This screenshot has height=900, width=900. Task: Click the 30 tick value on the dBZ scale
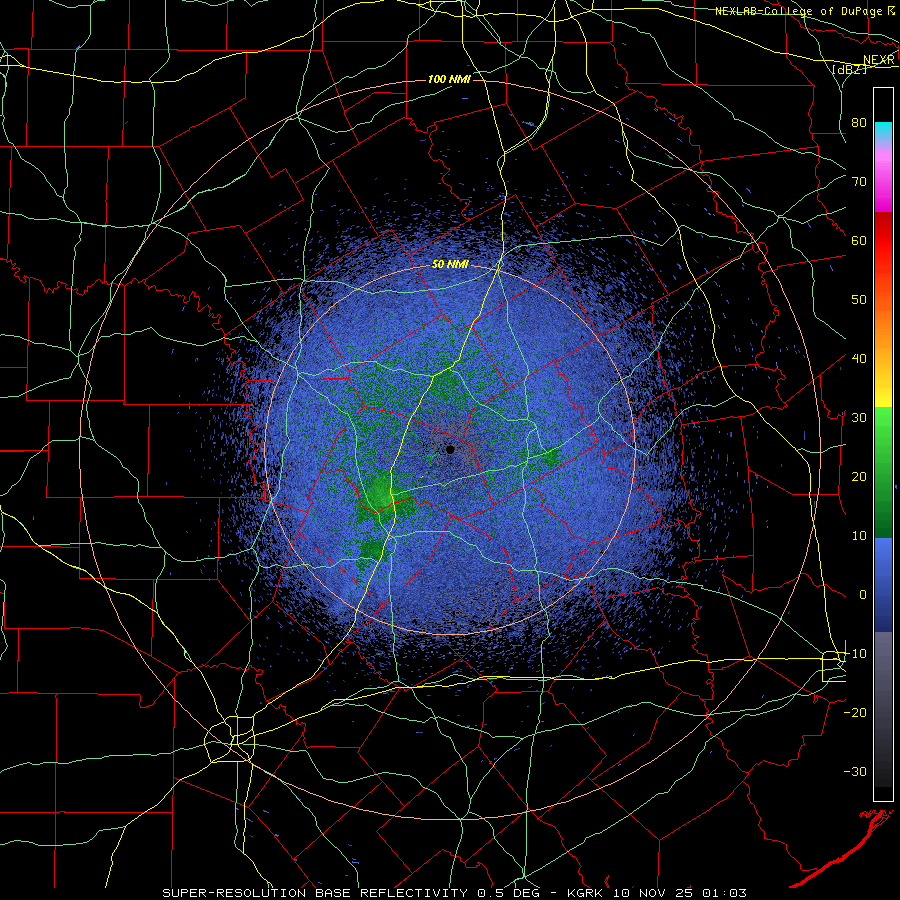[x=859, y=418]
